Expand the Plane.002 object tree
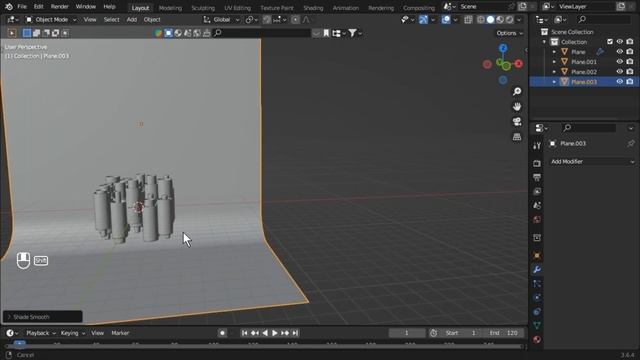The width and height of the screenshot is (640, 360). click(554, 72)
